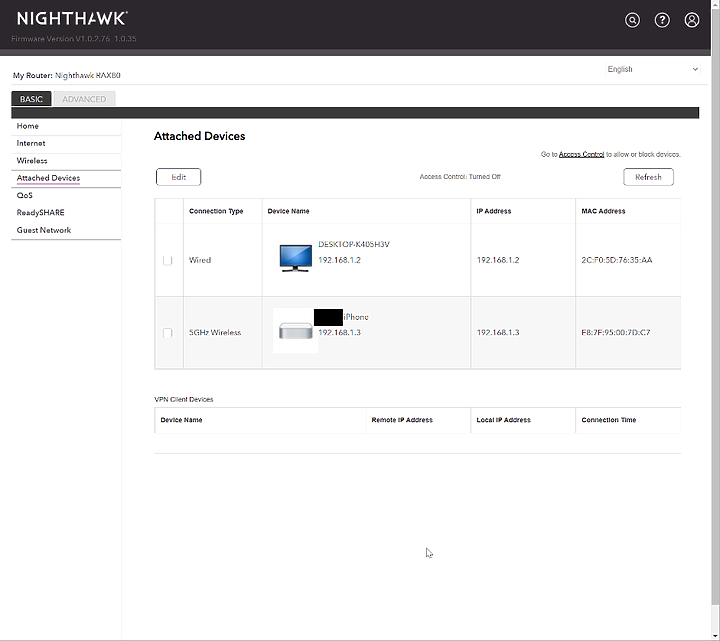Click the Device Name header in attached devices table

pyautogui.click(x=288, y=211)
